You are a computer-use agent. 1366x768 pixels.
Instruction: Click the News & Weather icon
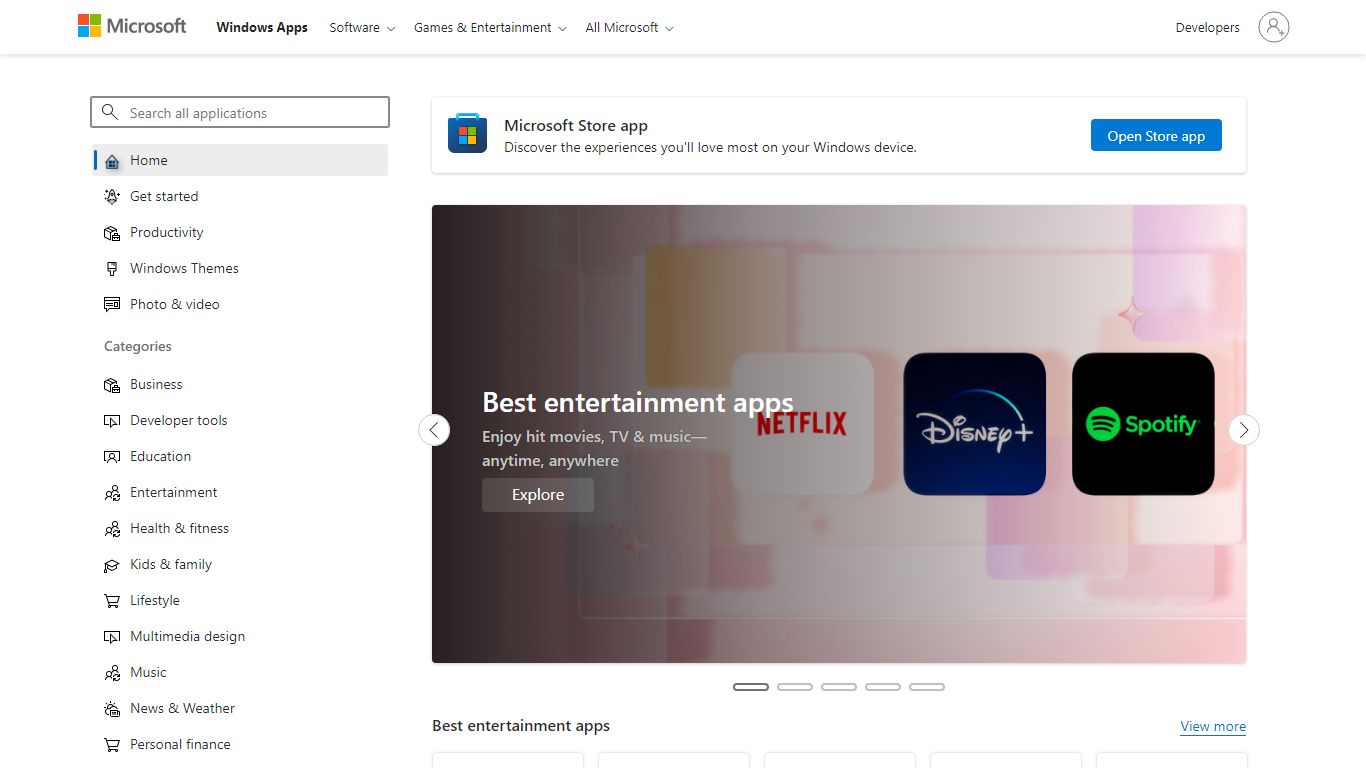(112, 708)
